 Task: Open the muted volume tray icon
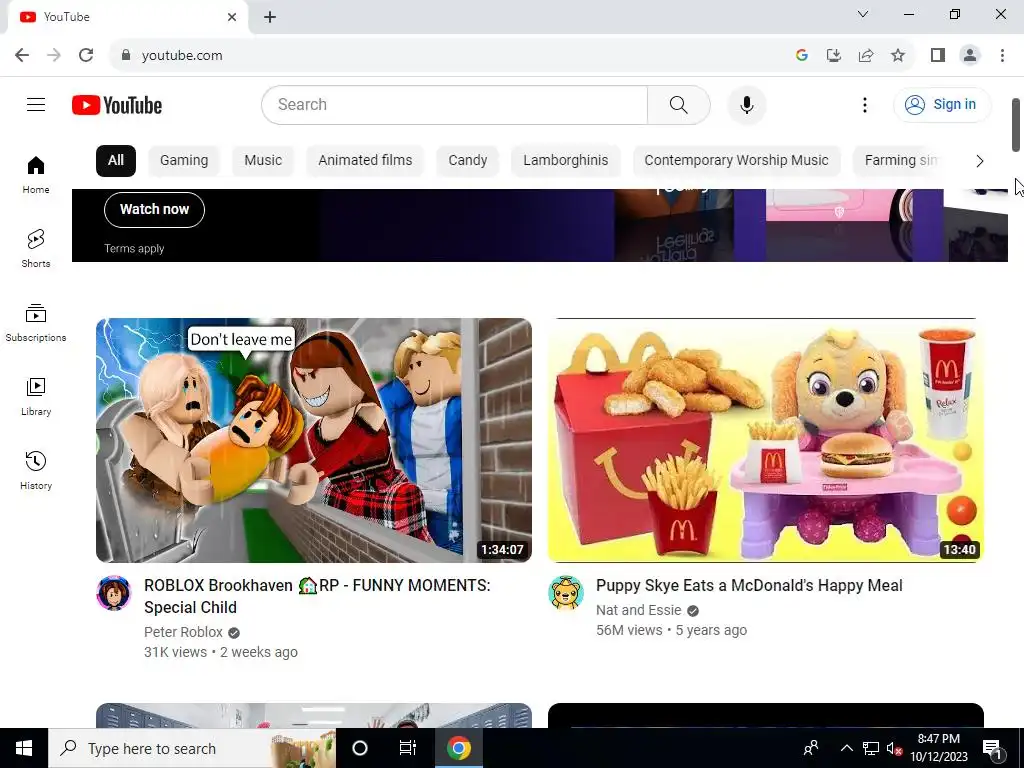[894, 748]
